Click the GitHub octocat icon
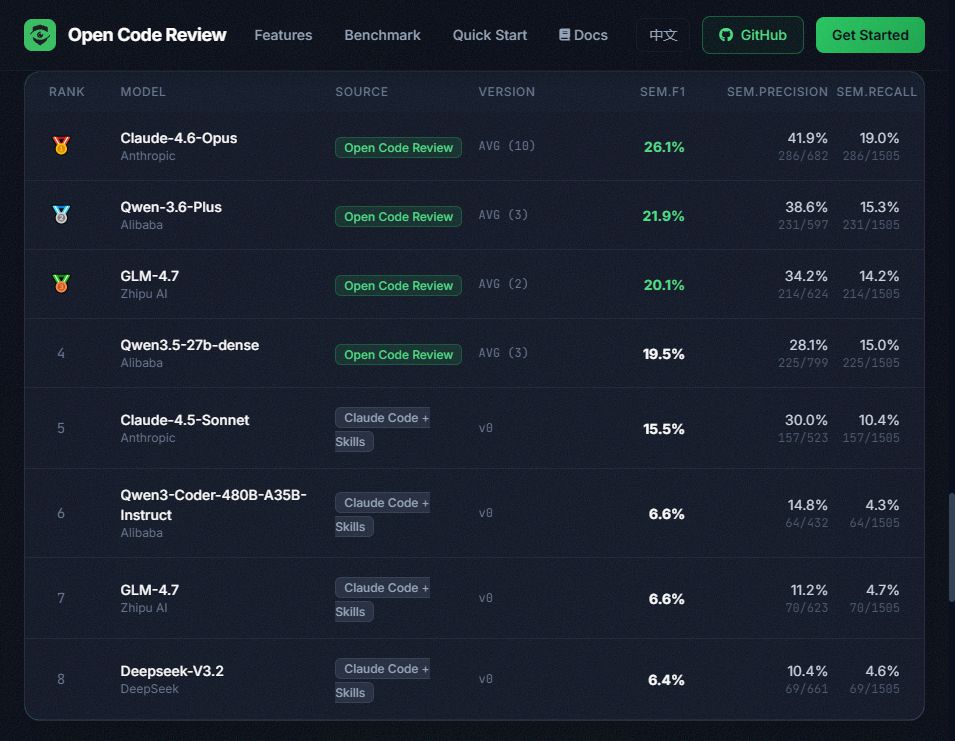The height and width of the screenshot is (741, 955). coord(725,35)
